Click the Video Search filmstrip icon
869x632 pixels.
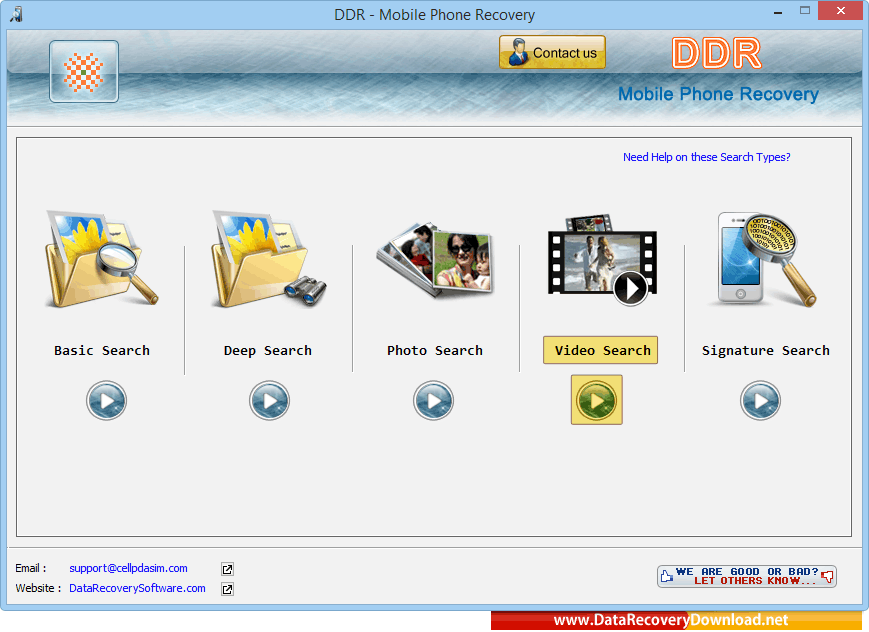[602, 260]
